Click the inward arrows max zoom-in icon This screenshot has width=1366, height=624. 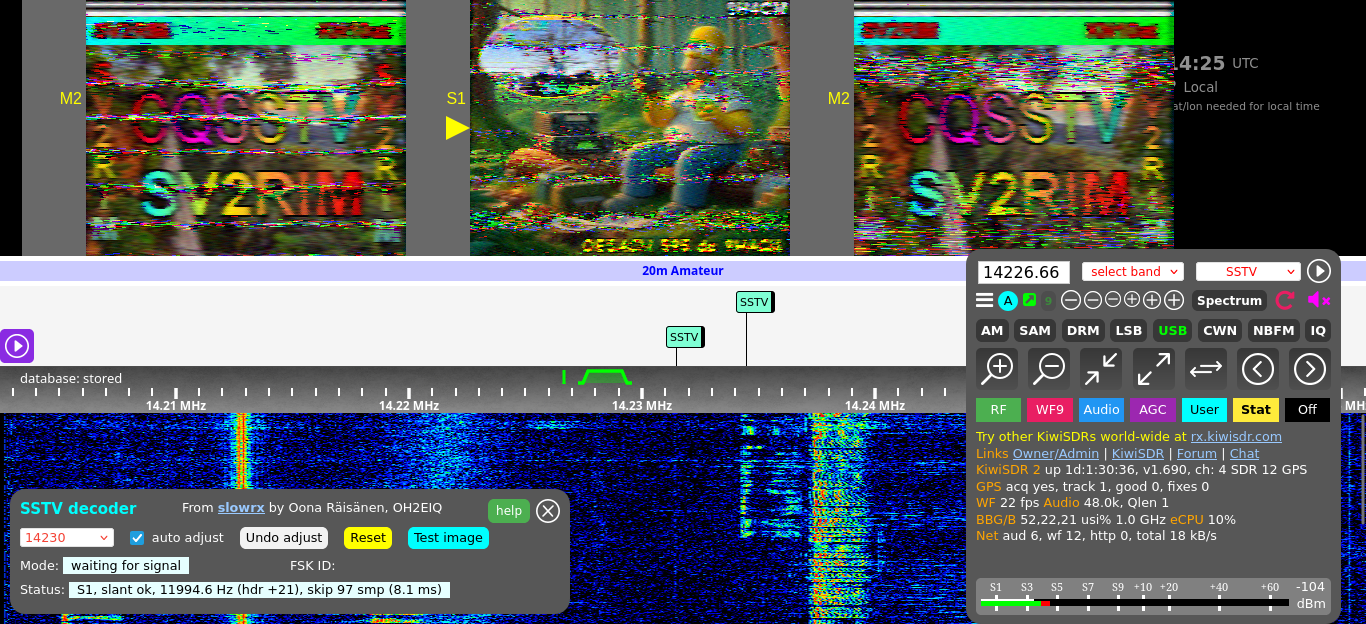coord(1102,369)
